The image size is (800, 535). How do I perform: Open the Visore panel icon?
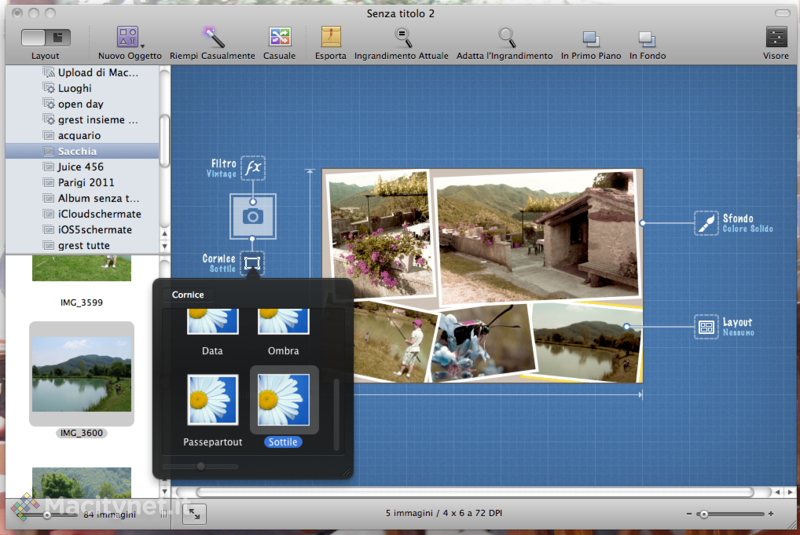pyautogui.click(x=776, y=37)
